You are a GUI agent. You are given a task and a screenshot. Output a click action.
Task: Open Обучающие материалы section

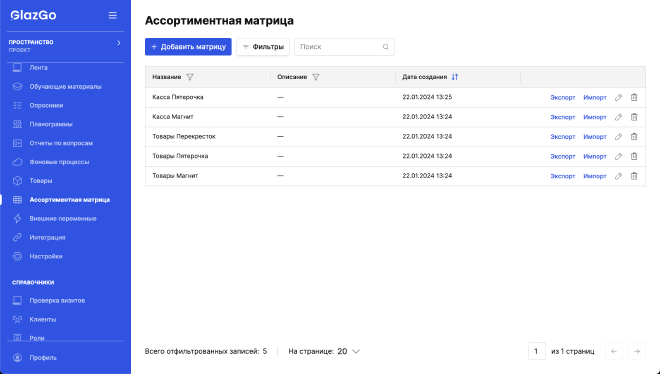(65, 87)
